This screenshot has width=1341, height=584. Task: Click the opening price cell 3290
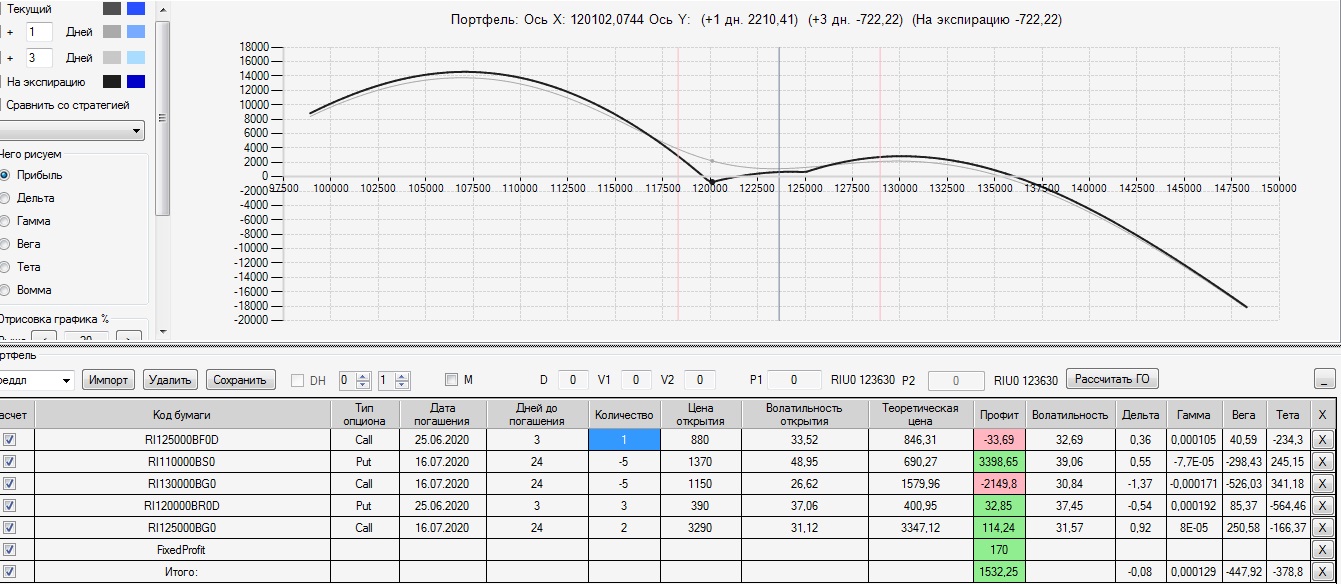pos(700,527)
